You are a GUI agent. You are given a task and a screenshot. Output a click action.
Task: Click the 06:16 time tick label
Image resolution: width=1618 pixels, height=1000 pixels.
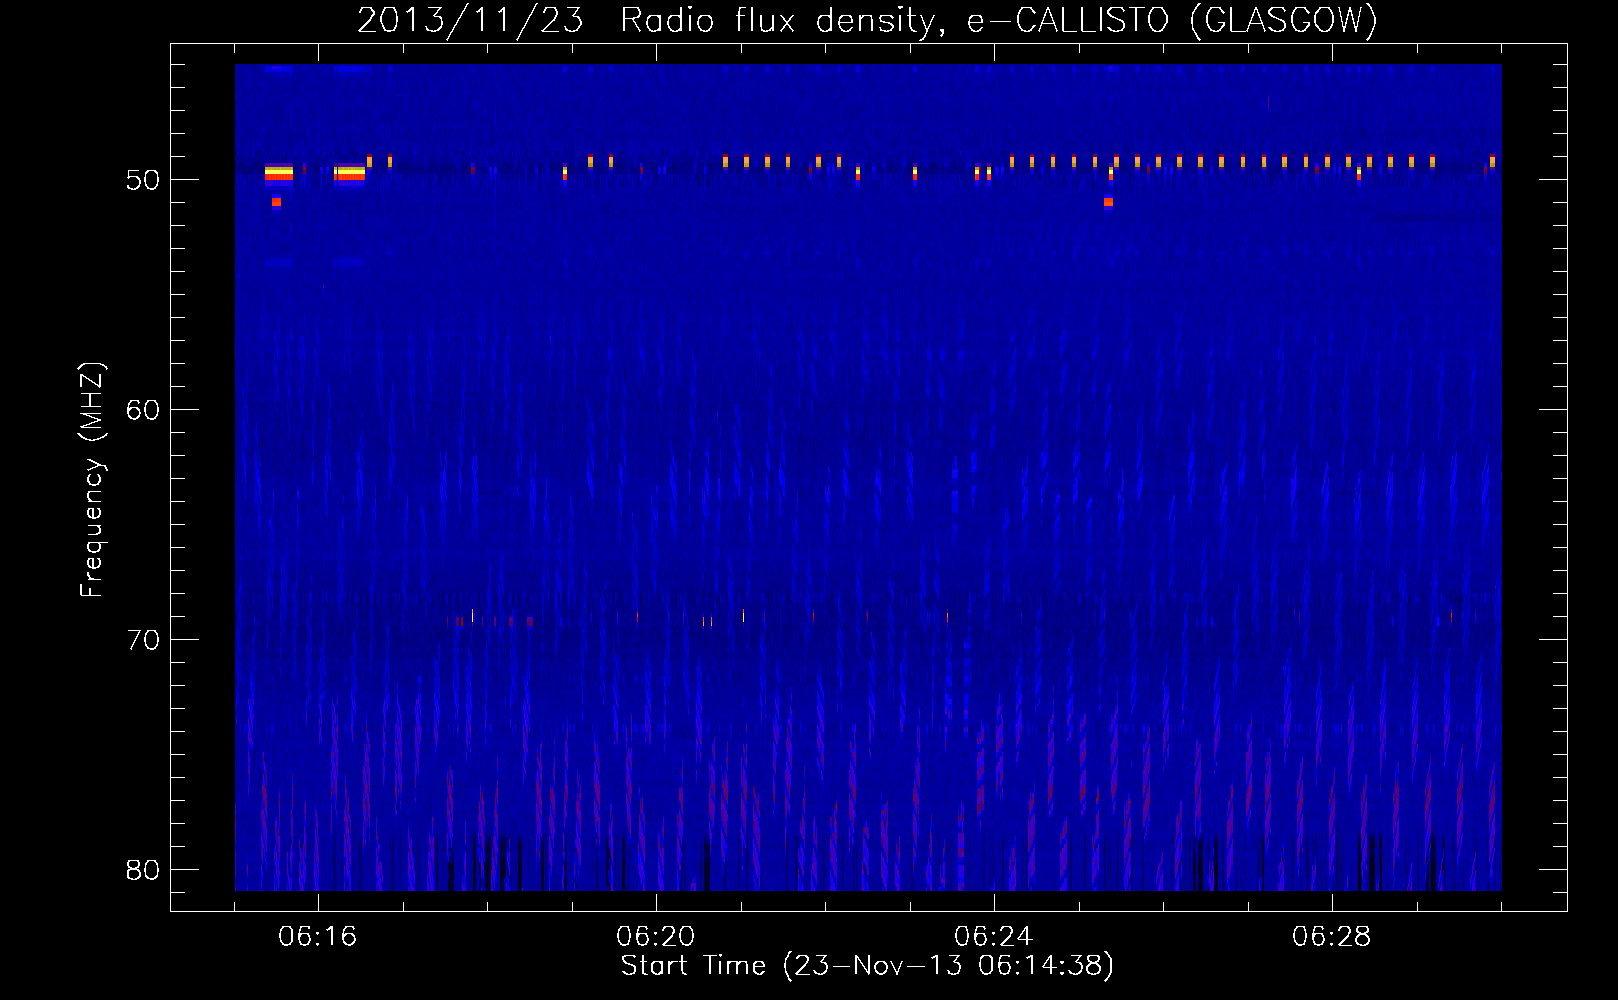pyautogui.click(x=318, y=937)
